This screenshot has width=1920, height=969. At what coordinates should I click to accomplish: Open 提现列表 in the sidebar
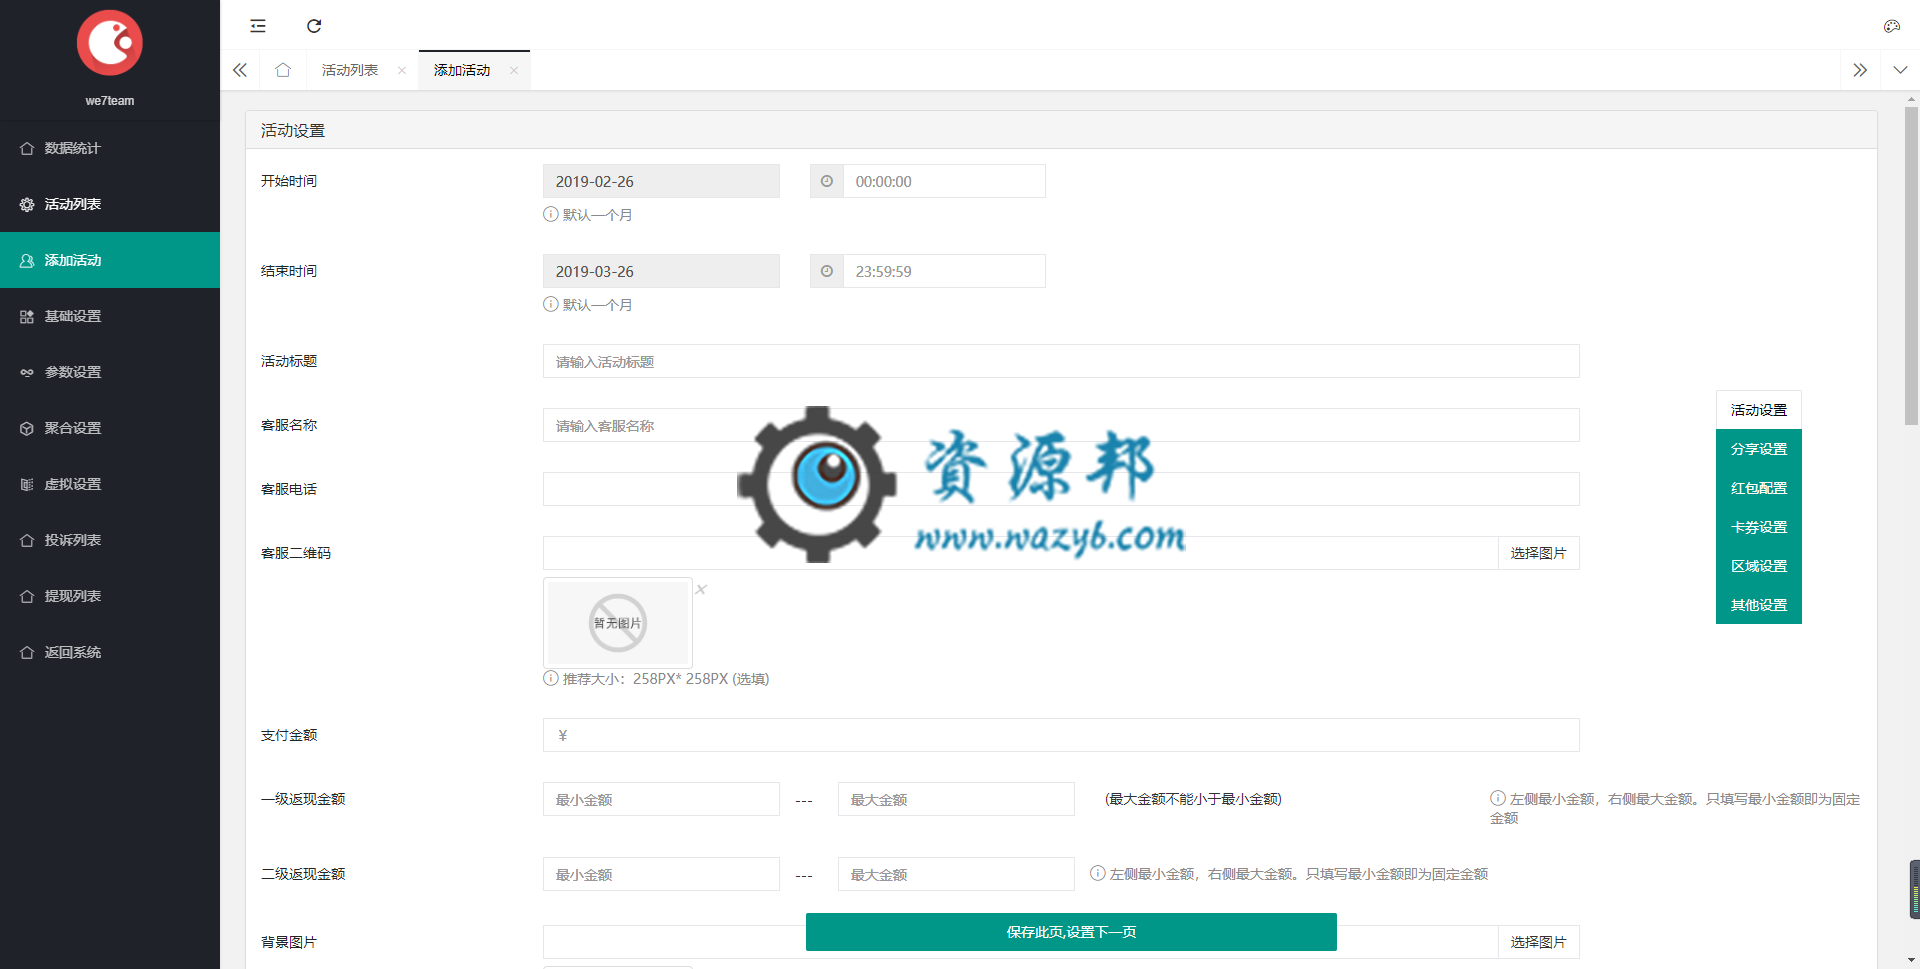tap(110, 596)
